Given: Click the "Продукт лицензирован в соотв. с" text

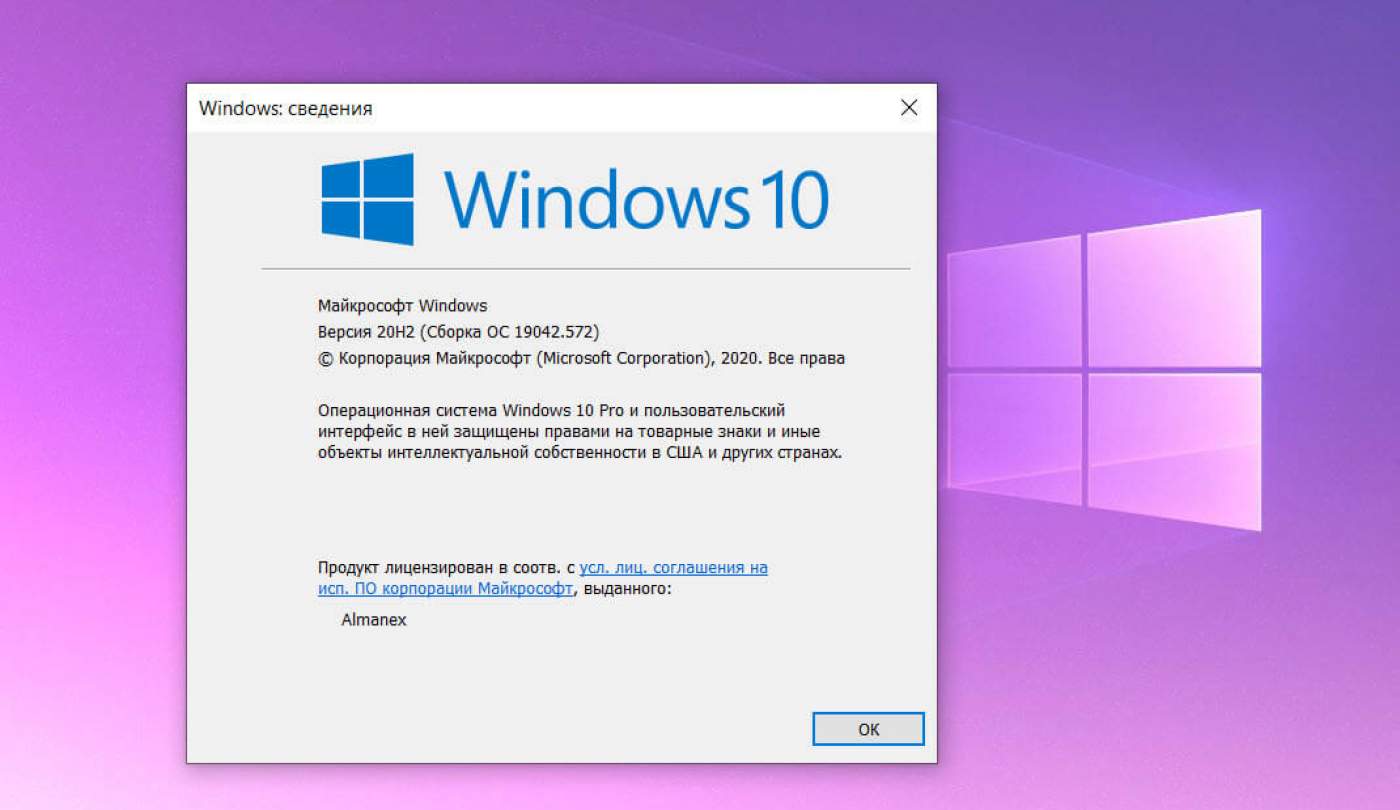Looking at the screenshot, I should click(x=447, y=567).
